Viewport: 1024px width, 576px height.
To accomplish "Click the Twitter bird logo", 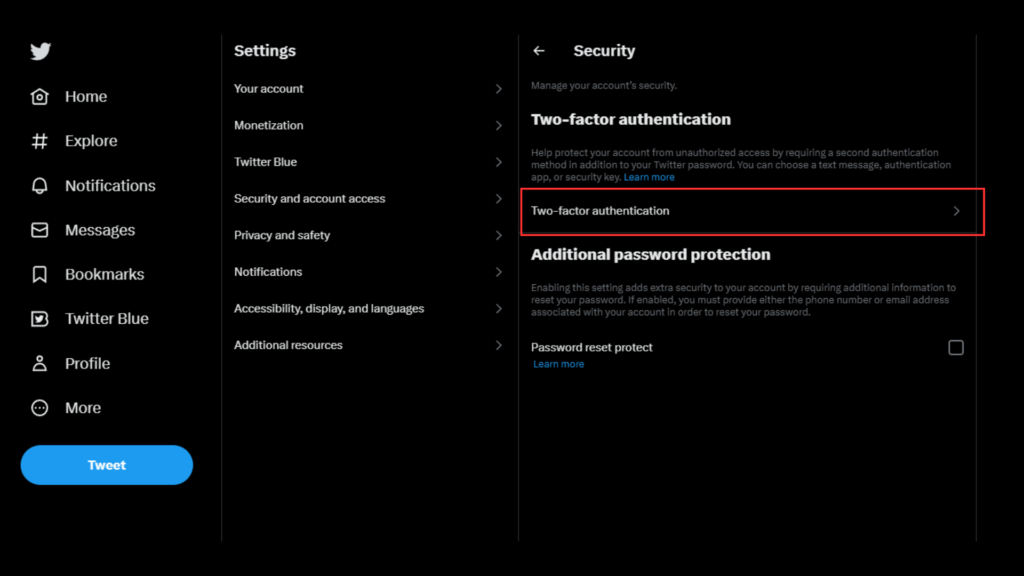I will click(x=40, y=52).
